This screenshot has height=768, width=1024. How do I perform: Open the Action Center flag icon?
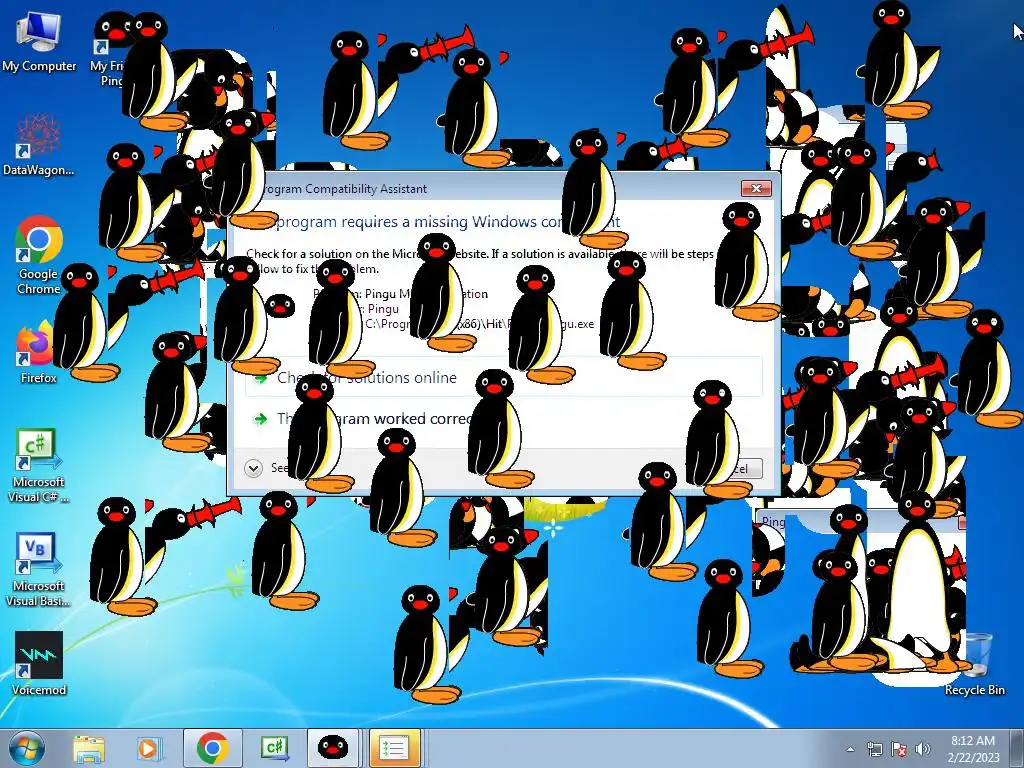click(x=899, y=749)
